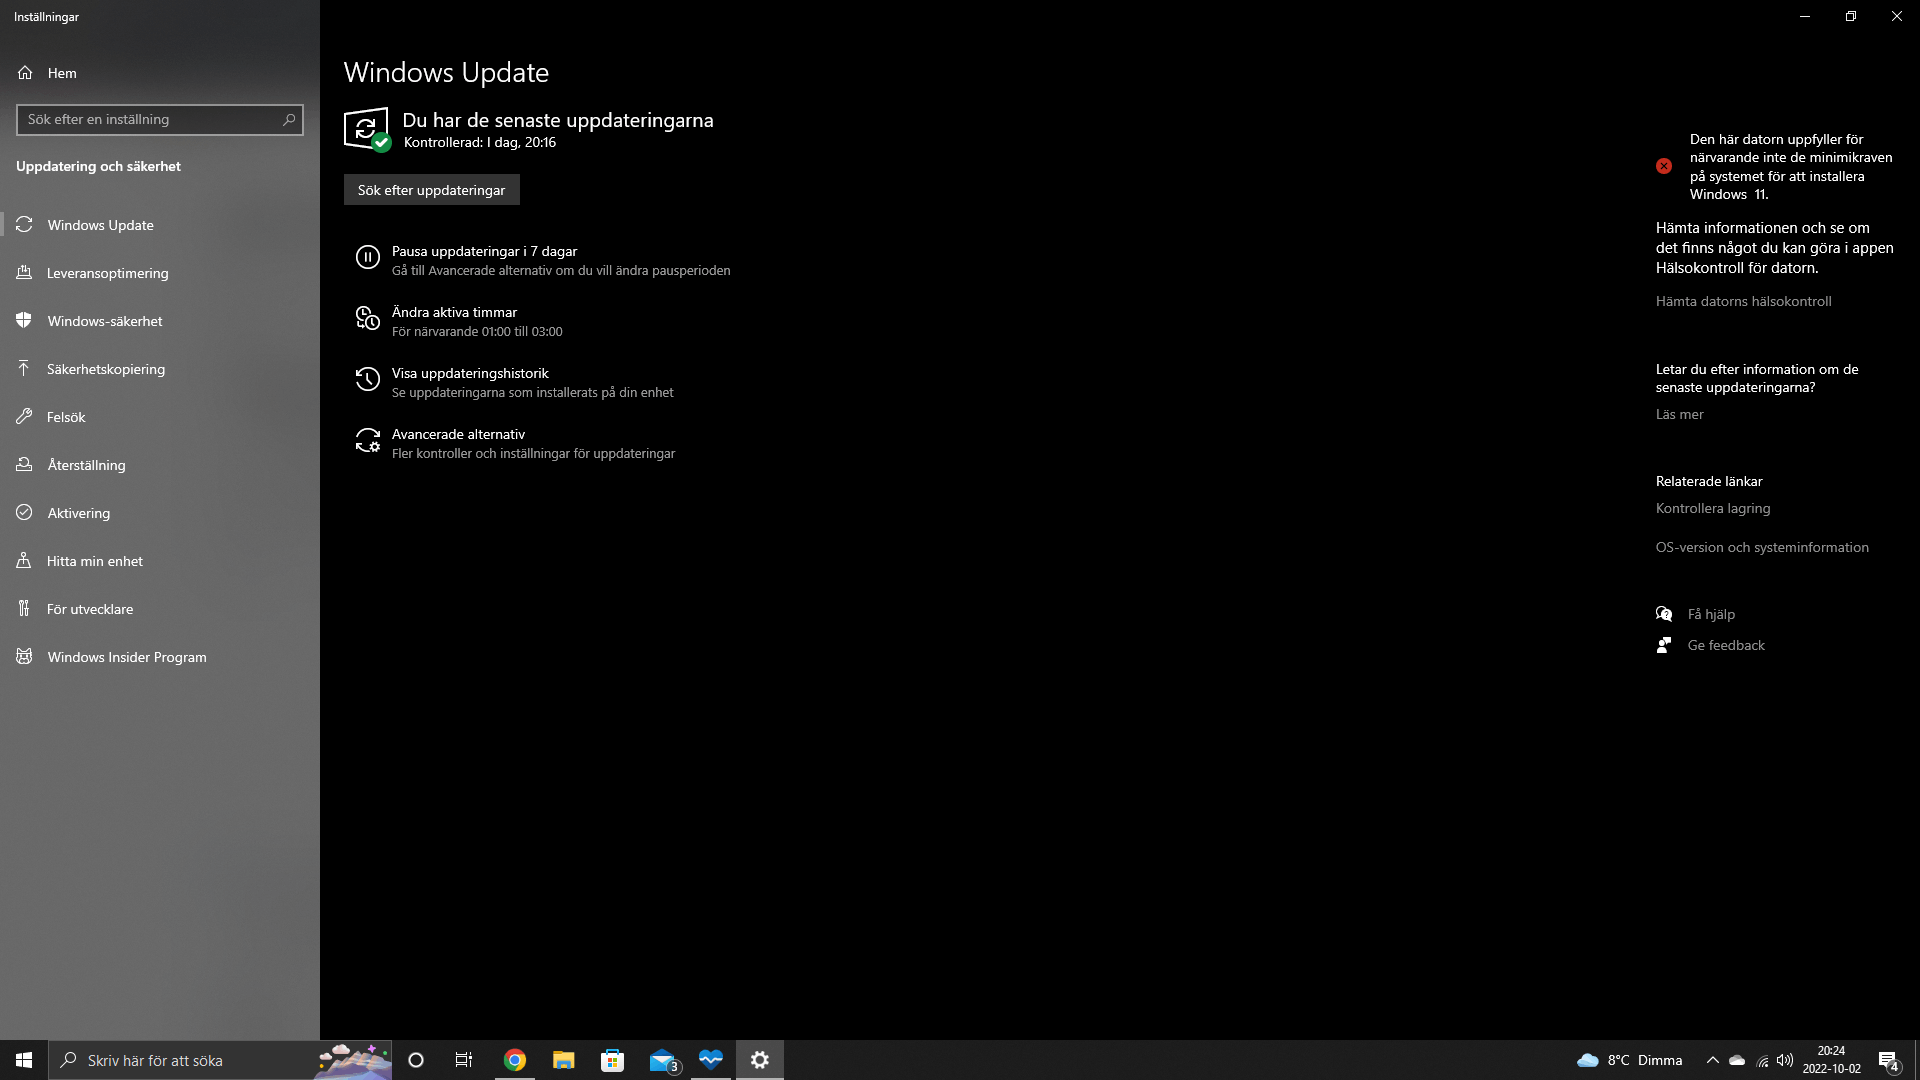Click the Få hjälp chat icon
1920x1080 pixels.
pyautogui.click(x=1664, y=614)
